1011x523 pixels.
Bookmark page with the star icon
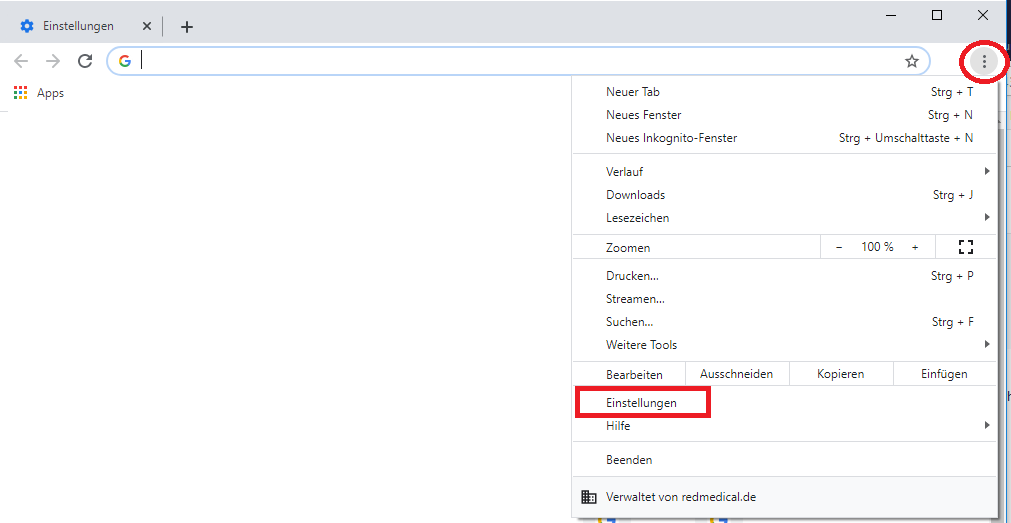click(911, 61)
